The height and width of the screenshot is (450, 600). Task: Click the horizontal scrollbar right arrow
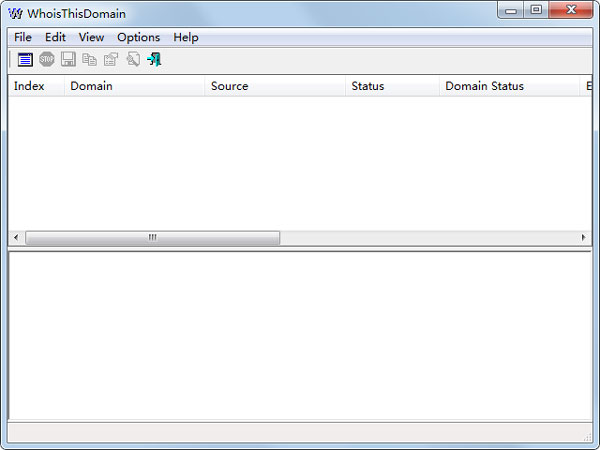click(x=584, y=238)
